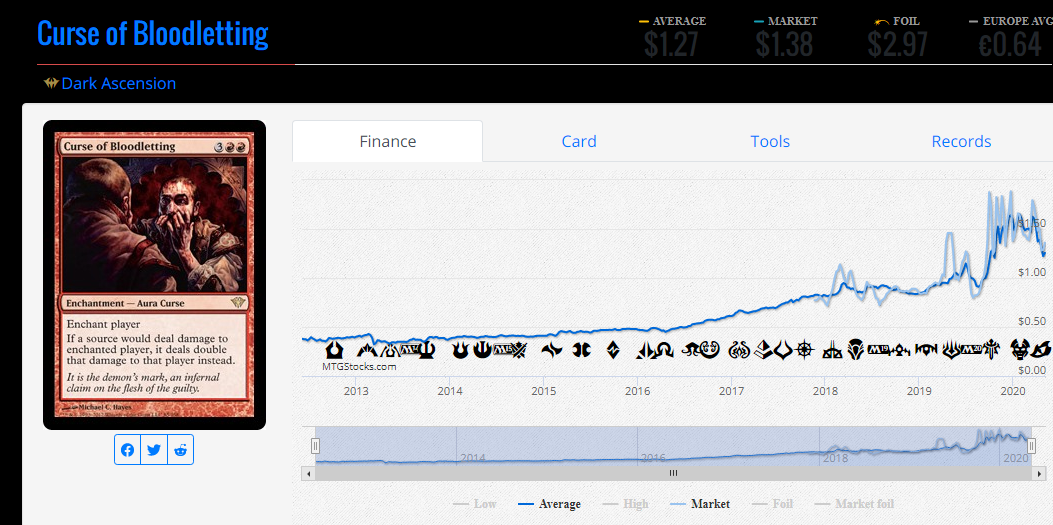Click the 2016 label on the chart axis
Screen dimensions: 1053x525
[x=637, y=391]
